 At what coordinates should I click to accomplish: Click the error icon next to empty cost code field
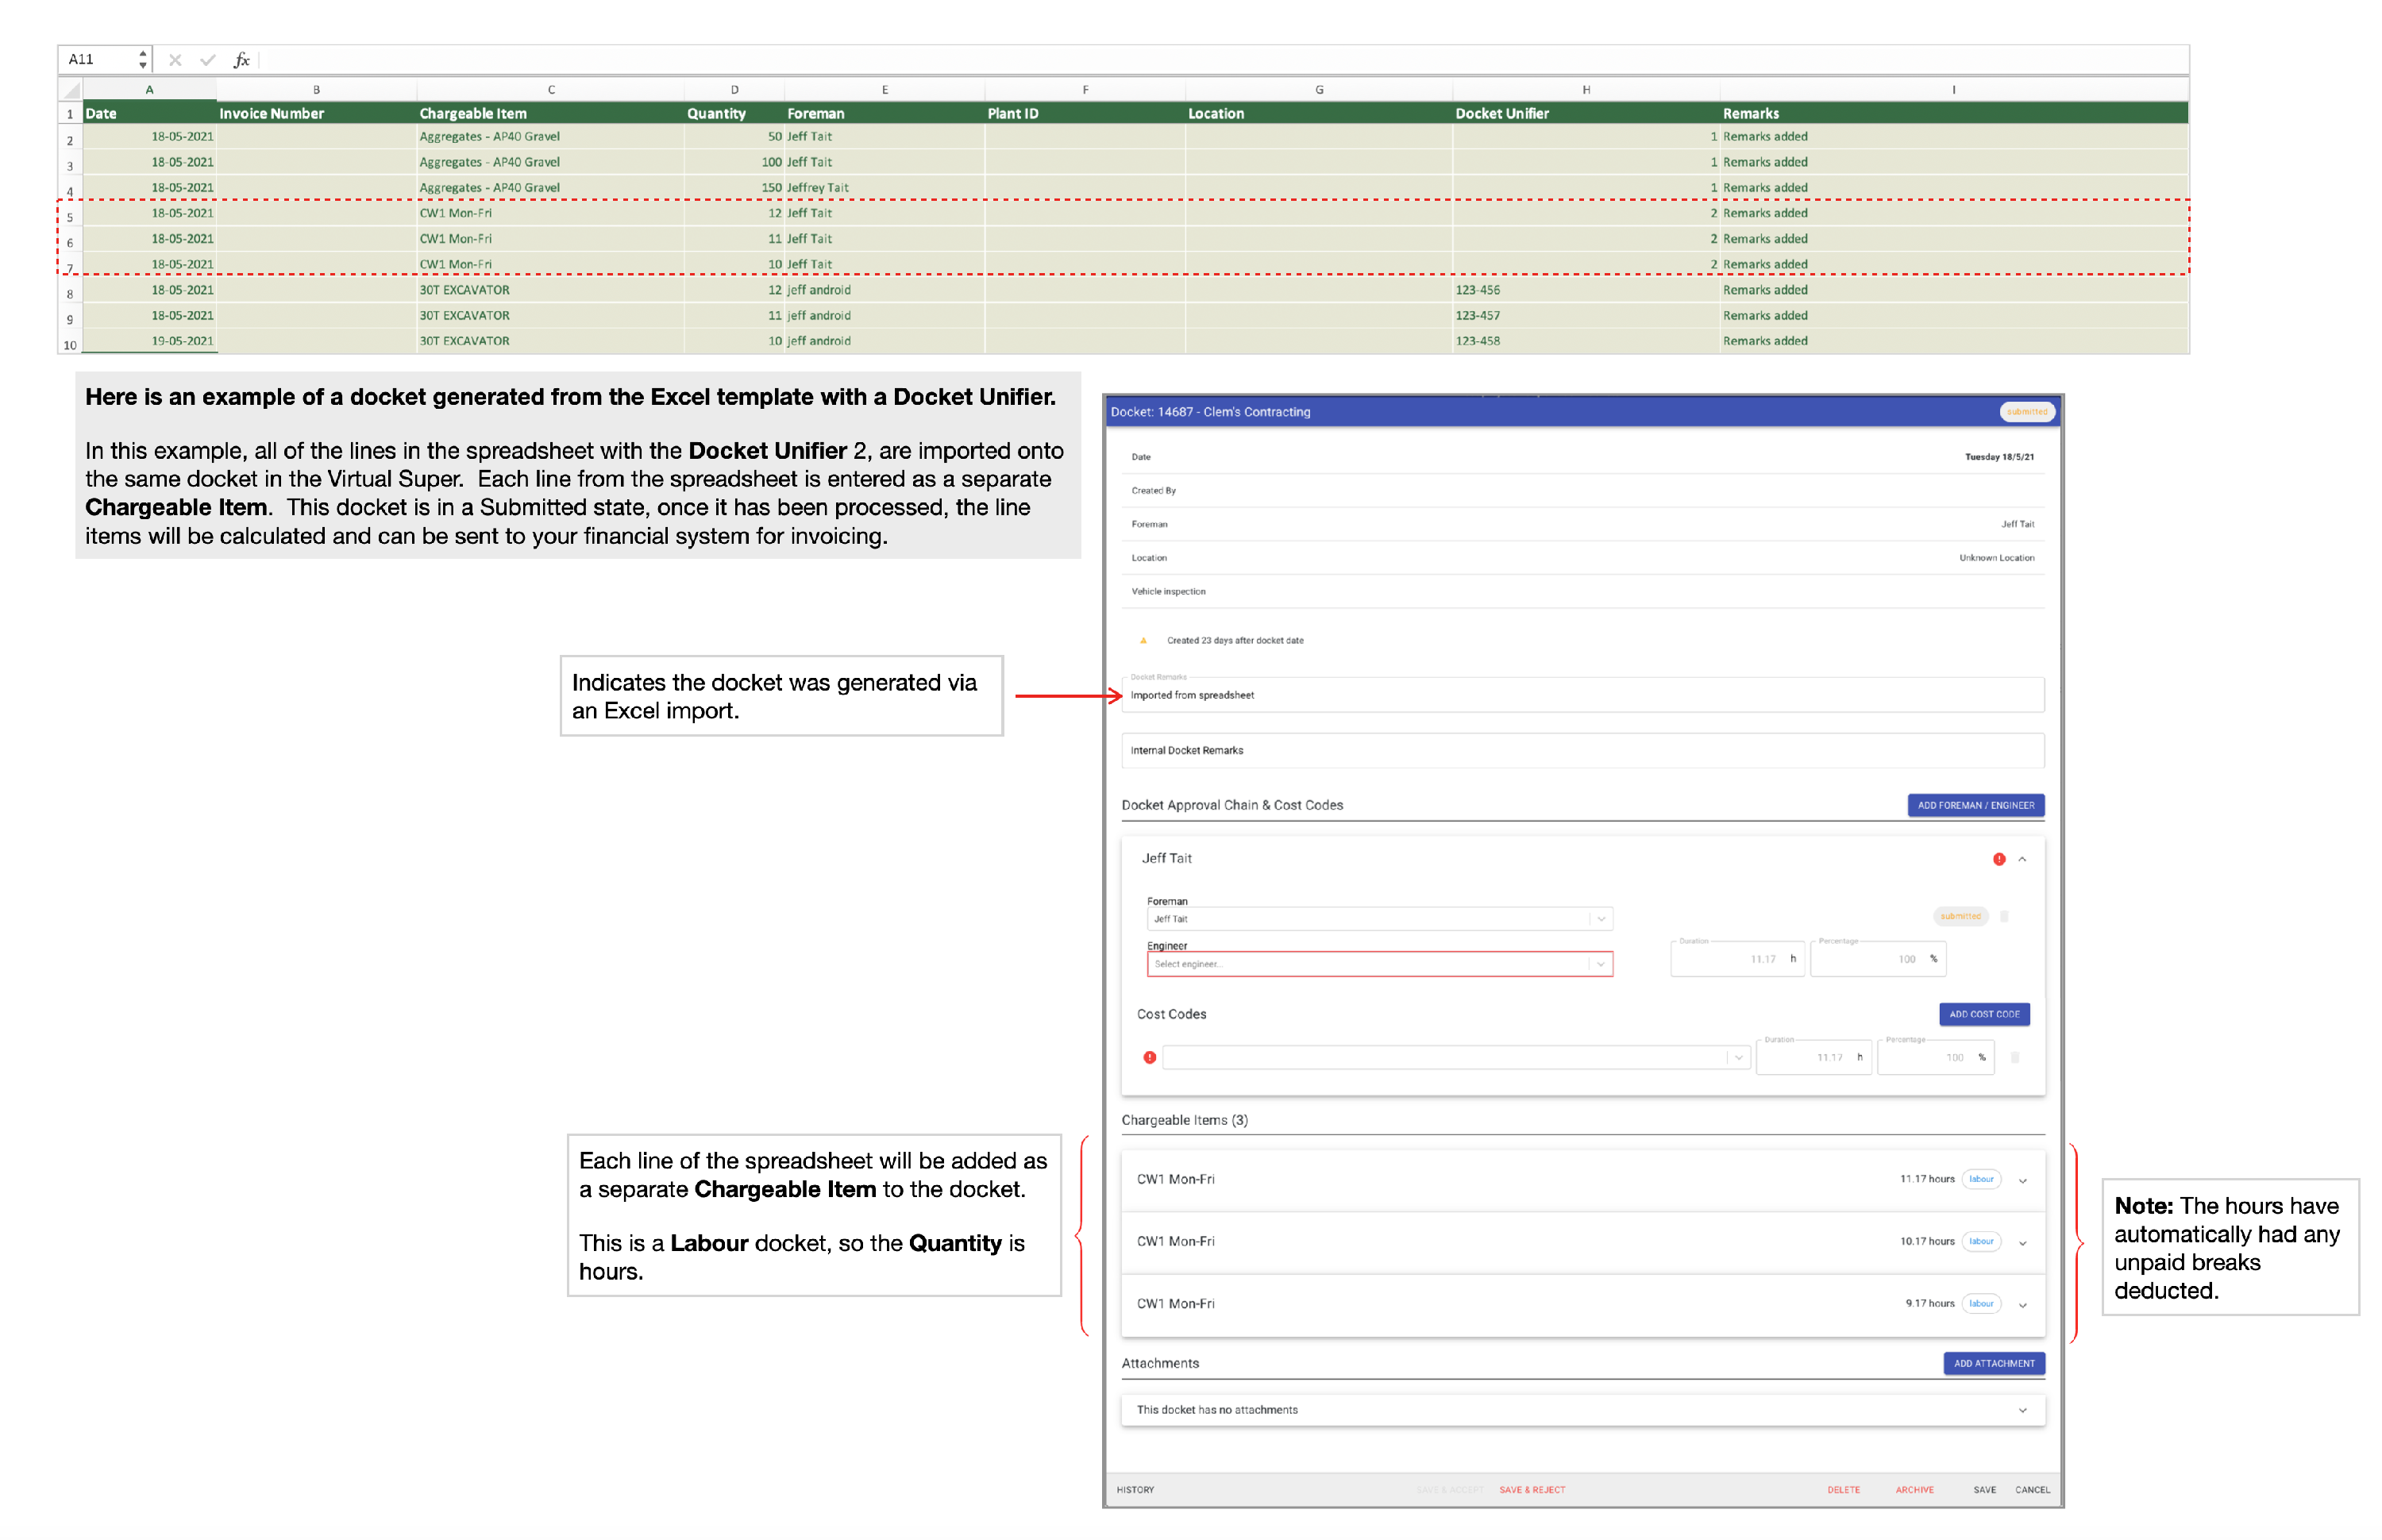coord(1149,1057)
